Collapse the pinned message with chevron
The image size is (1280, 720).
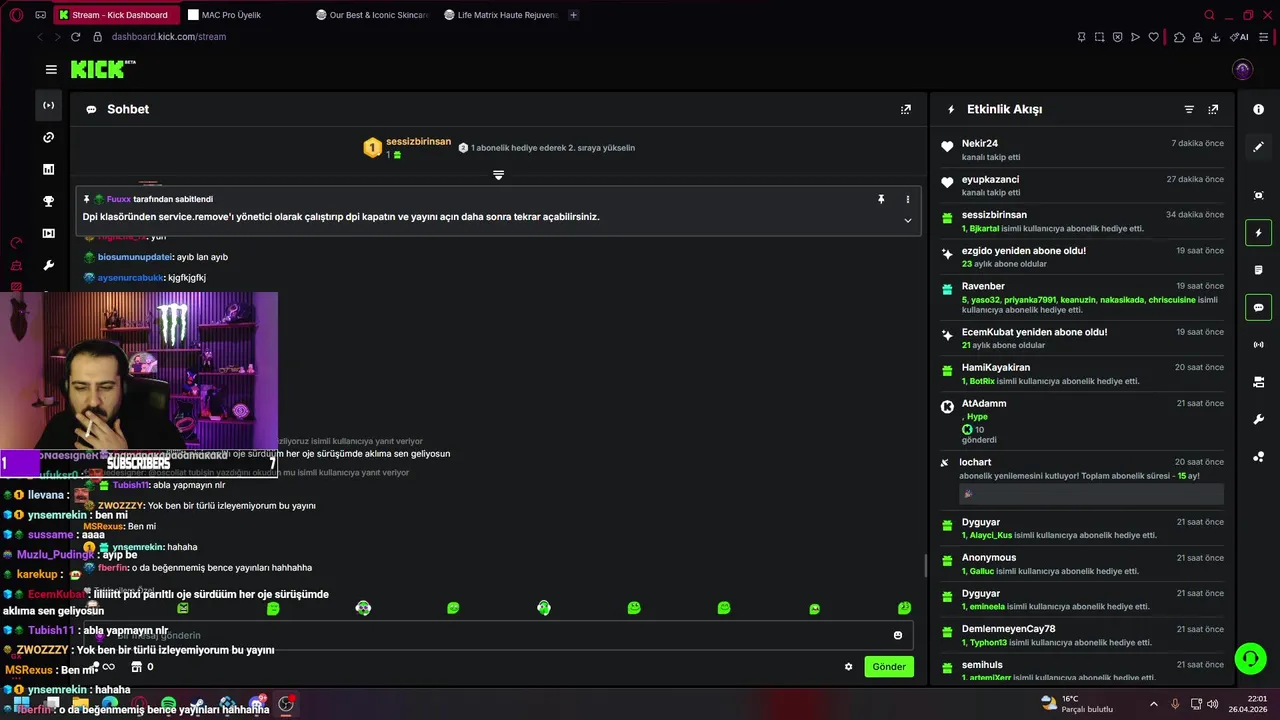click(x=908, y=220)
